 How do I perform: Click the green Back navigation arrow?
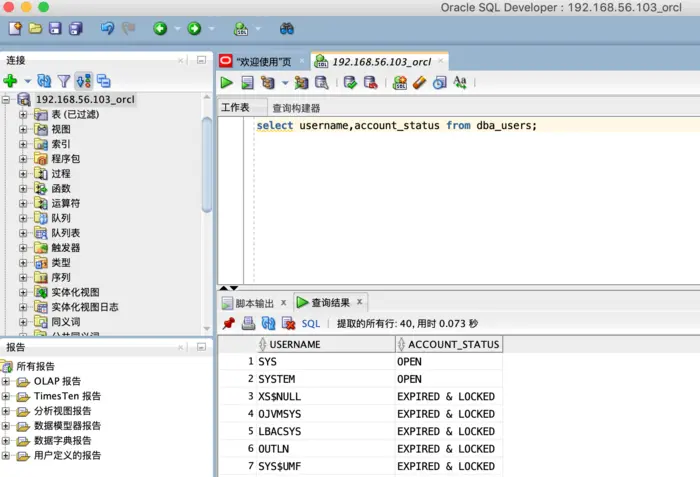pyautogui.click(x=160, y=29)
